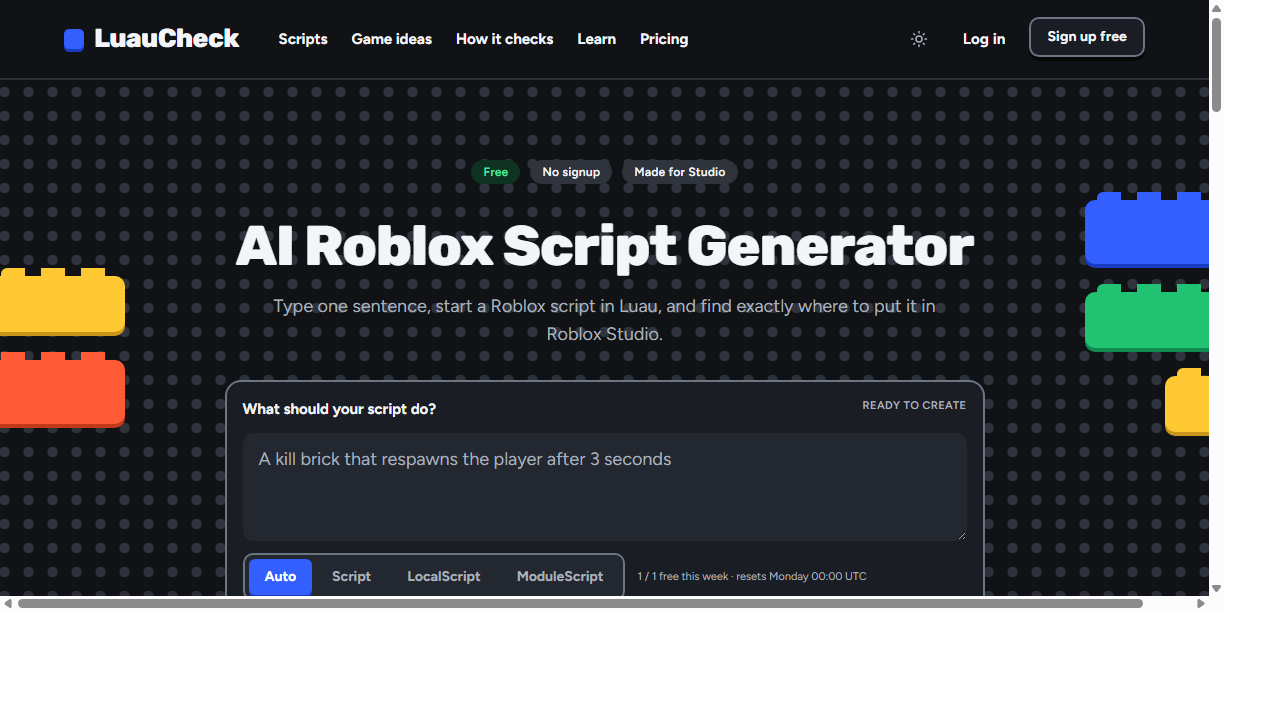Click the horizontal scrollbar thumb
The height and width of the screenshot is (720, 1280).
pyautogui.click(x=580, y=603)
